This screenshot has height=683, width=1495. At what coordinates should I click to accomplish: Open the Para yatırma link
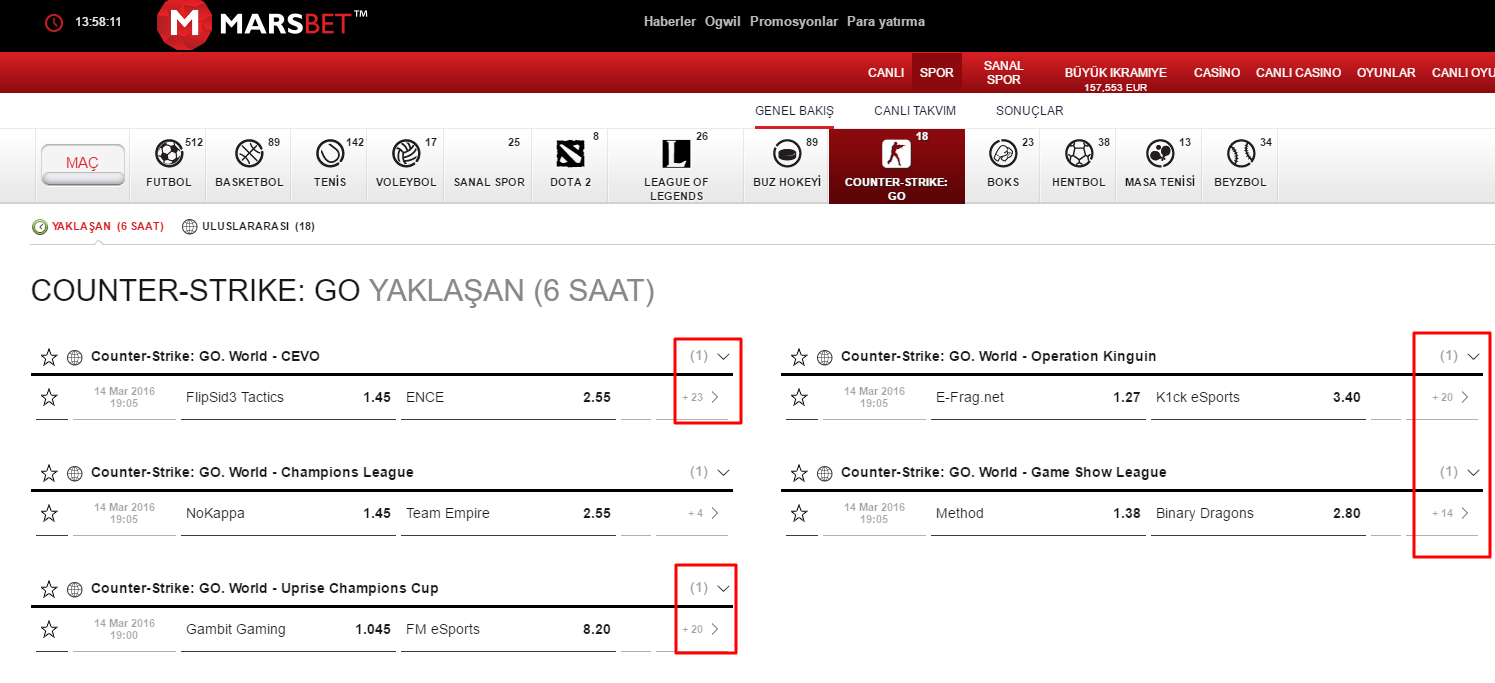(x=886, y=21)
